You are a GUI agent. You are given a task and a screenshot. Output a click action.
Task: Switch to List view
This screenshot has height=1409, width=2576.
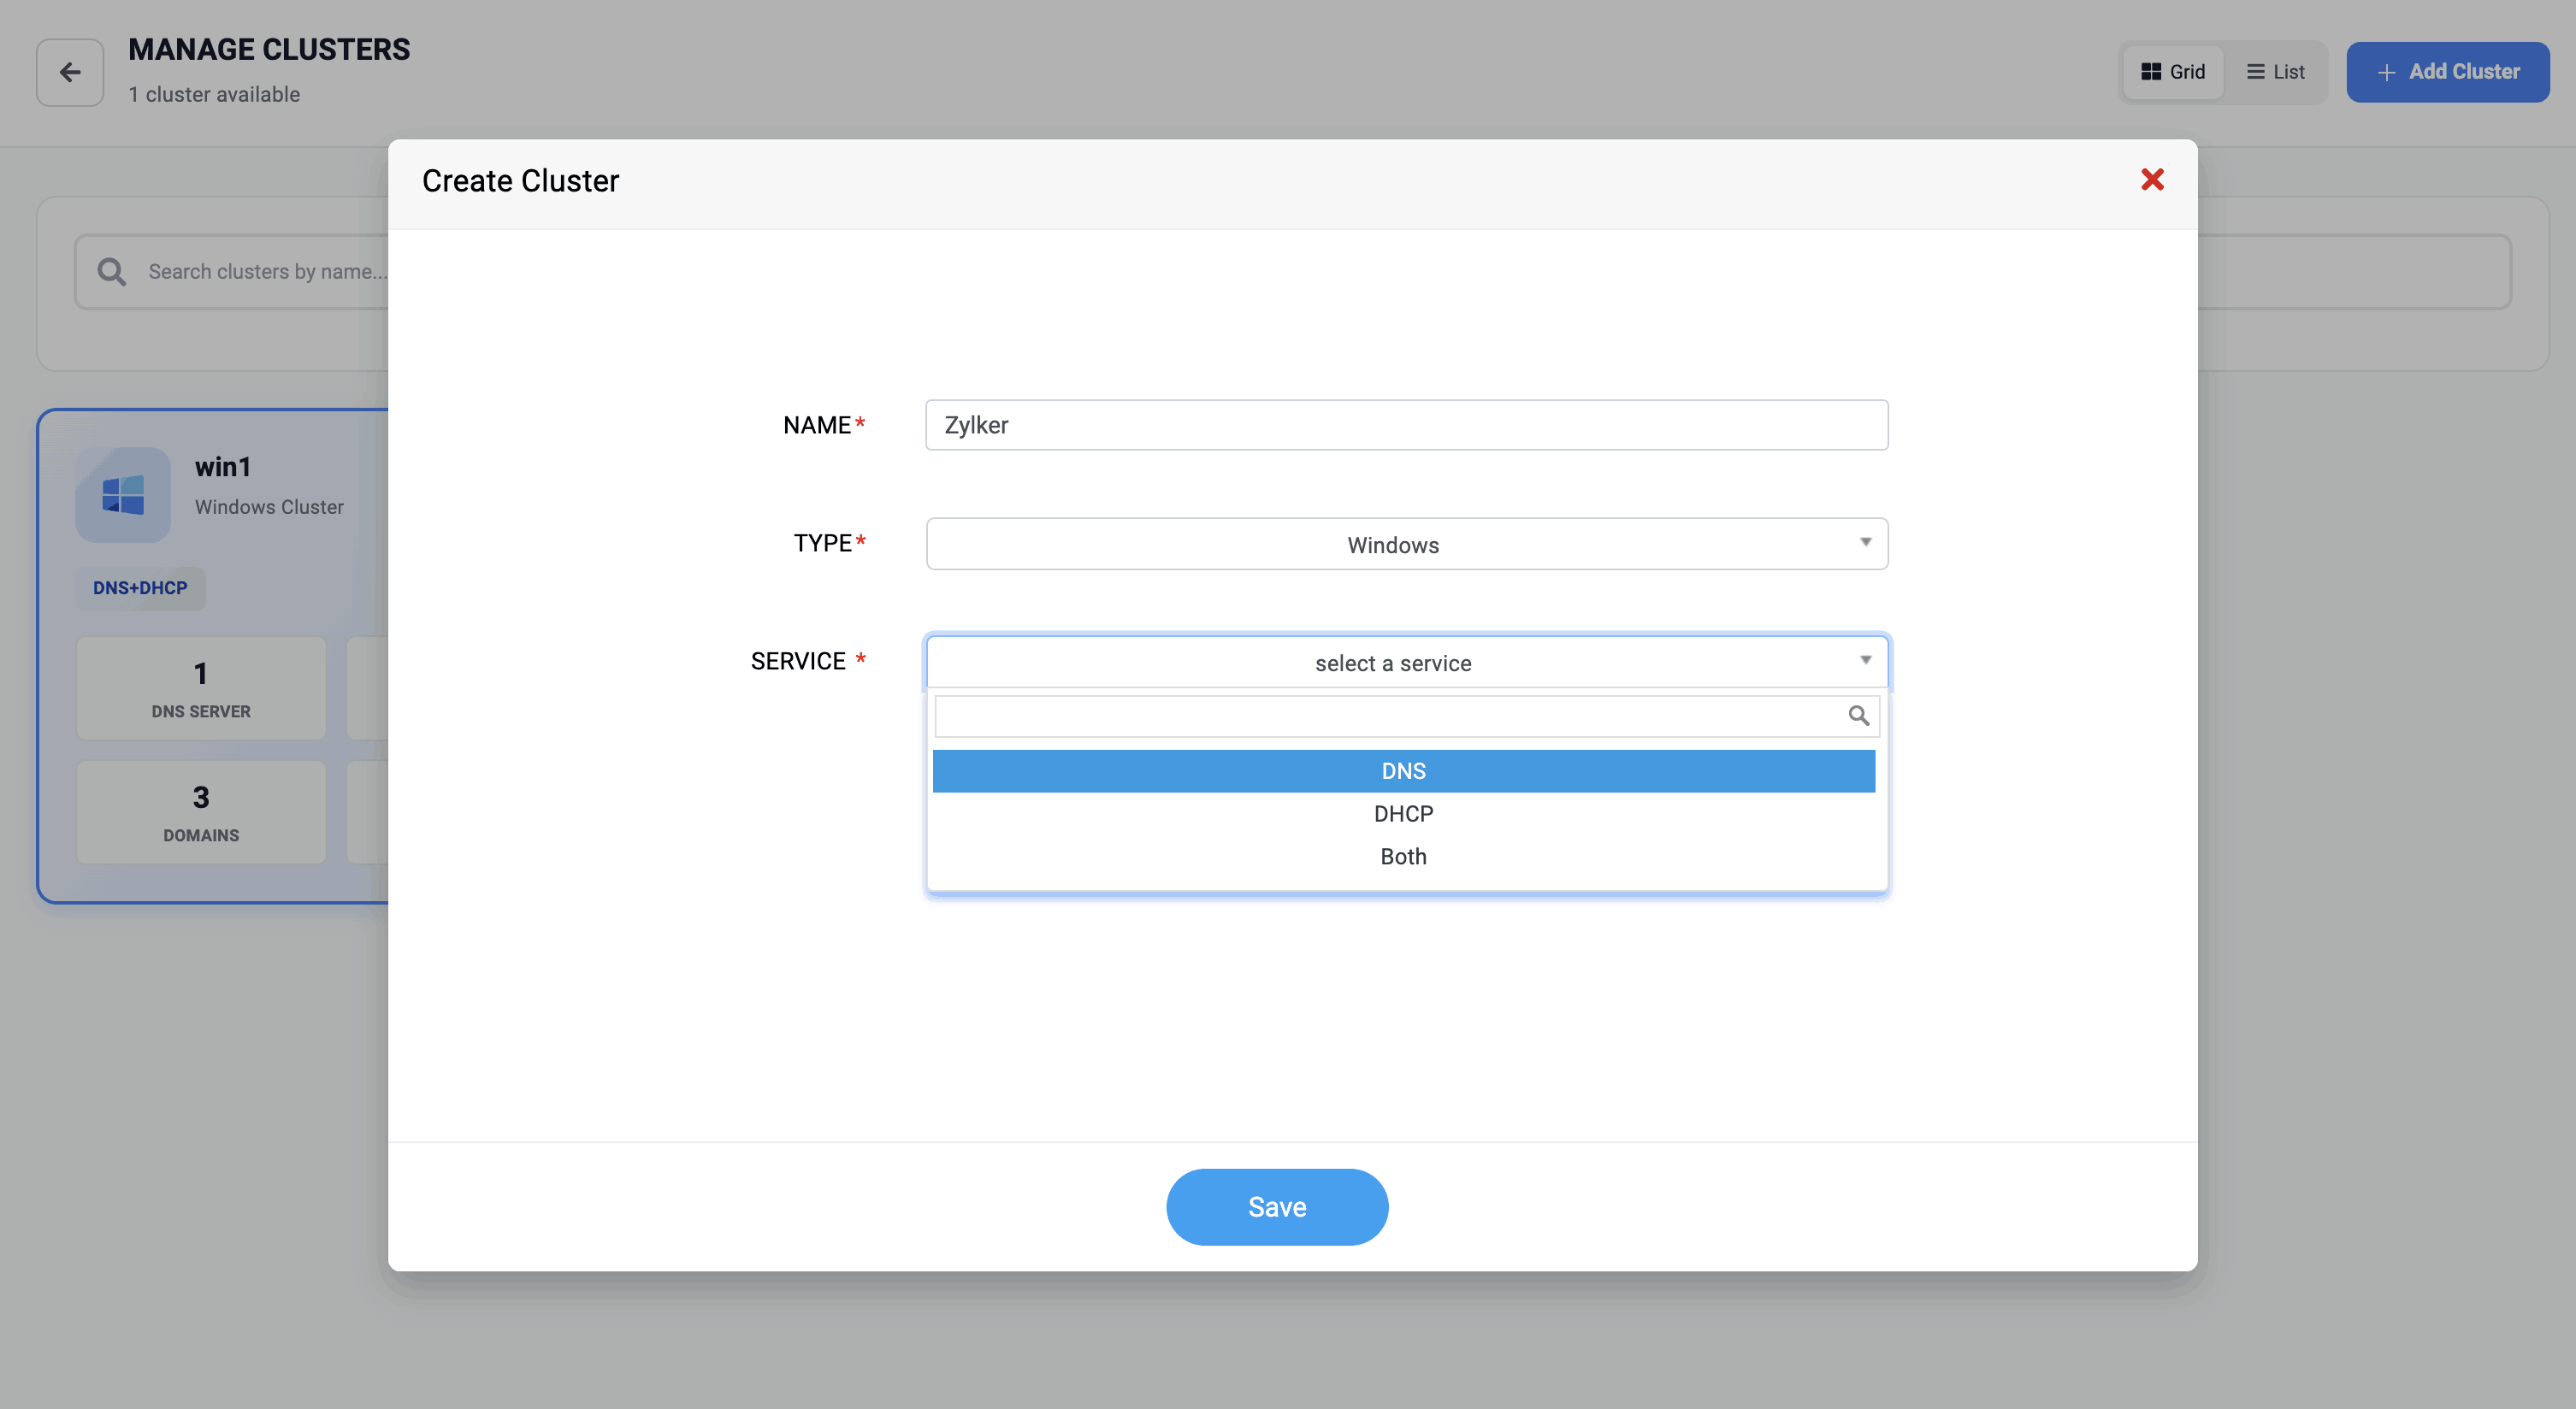coord(2275,72)
